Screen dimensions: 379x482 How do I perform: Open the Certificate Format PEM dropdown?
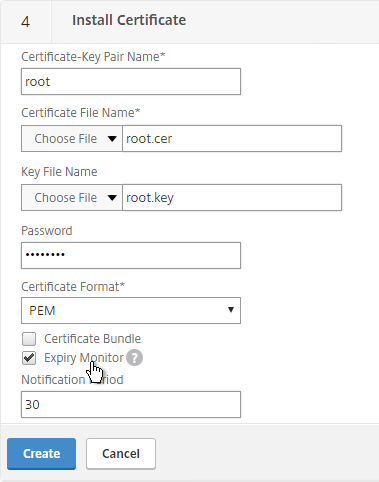[x=131, y=310]
